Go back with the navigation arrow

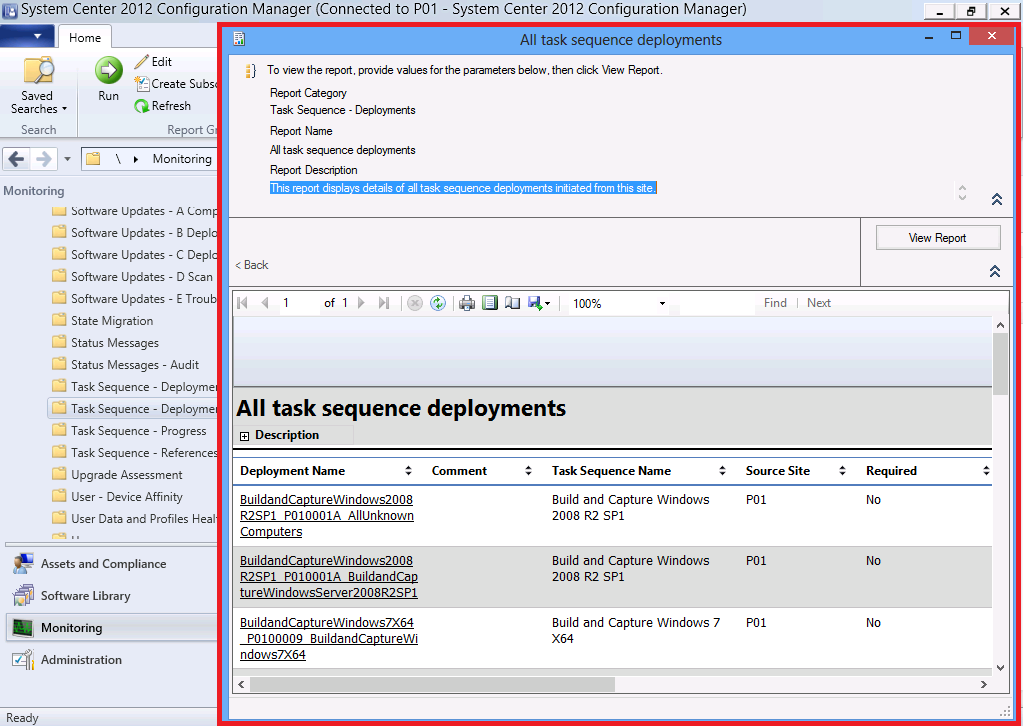17,159
